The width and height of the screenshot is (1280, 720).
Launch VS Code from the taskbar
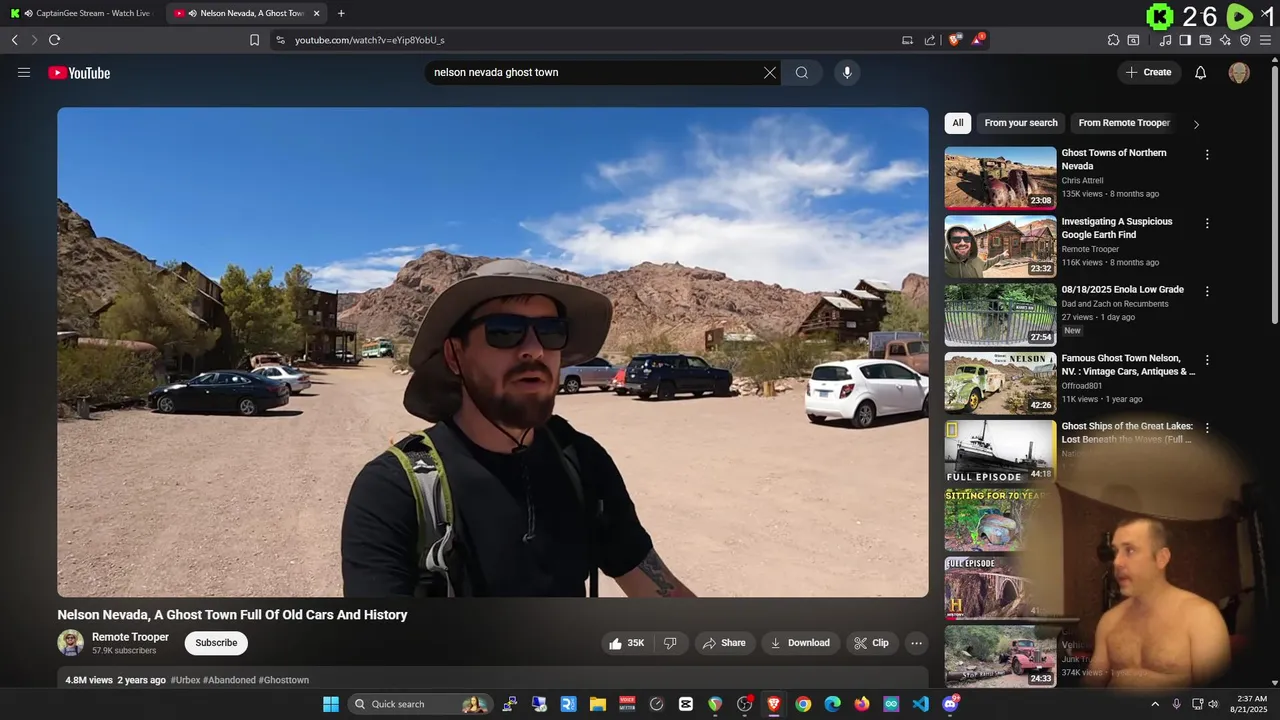921,704
